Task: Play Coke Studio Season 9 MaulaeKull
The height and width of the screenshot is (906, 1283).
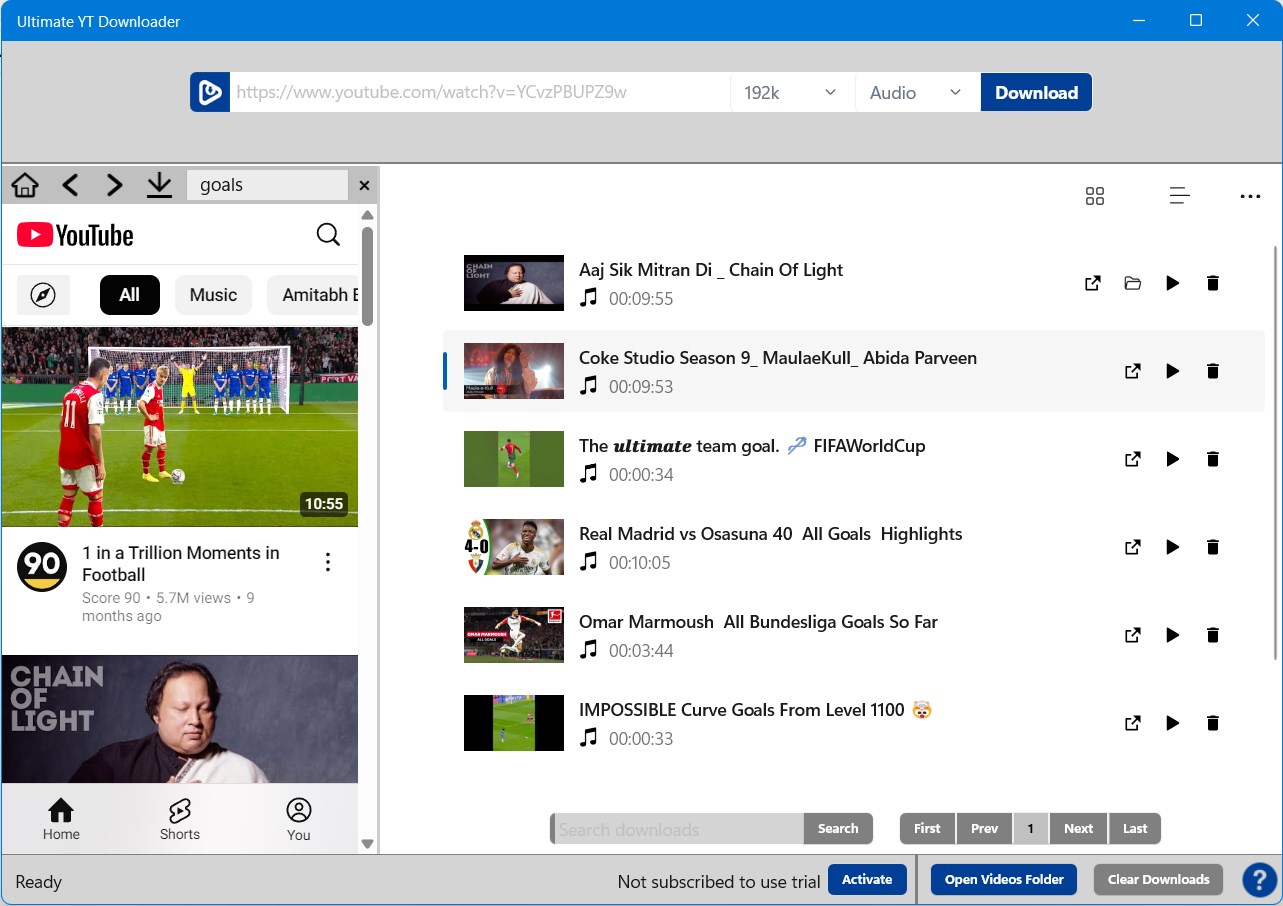Action: click(x=1173, y=371)
